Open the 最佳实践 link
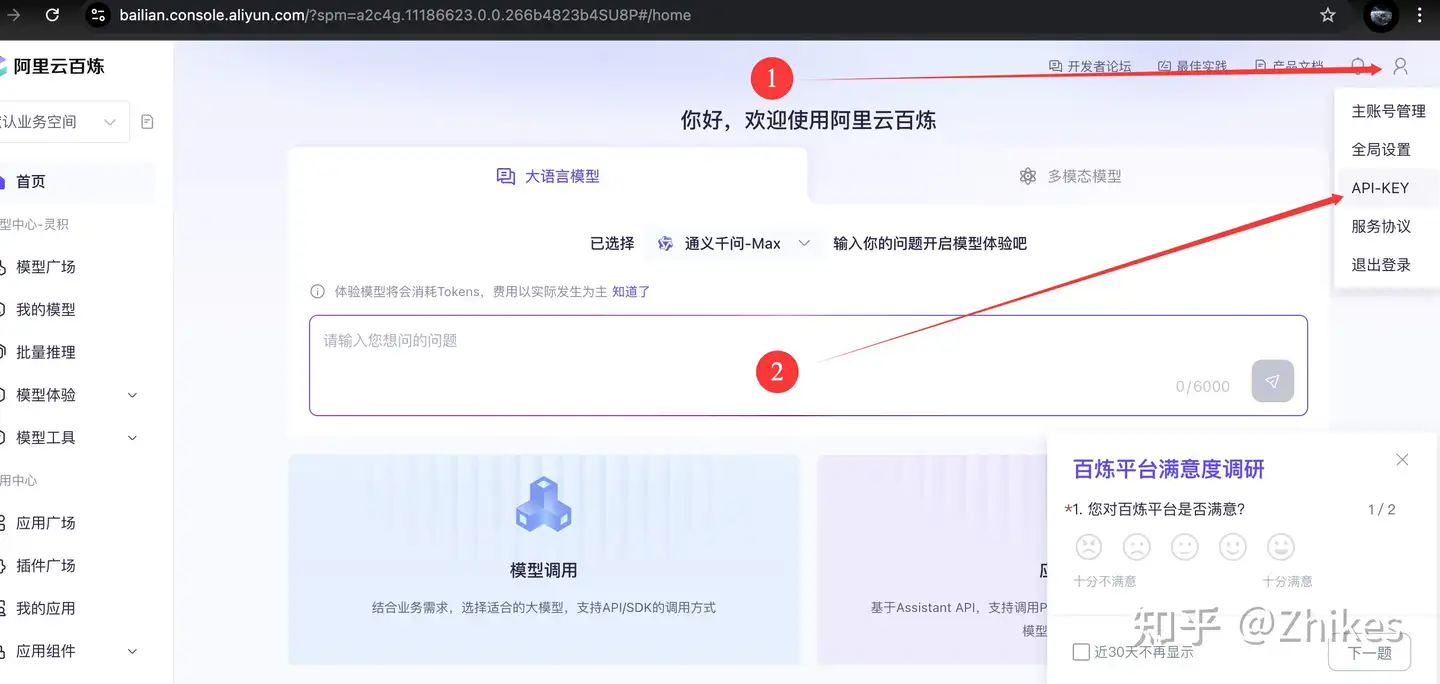The height and width of the screenshot is (684, 1440). point(1192,67)
